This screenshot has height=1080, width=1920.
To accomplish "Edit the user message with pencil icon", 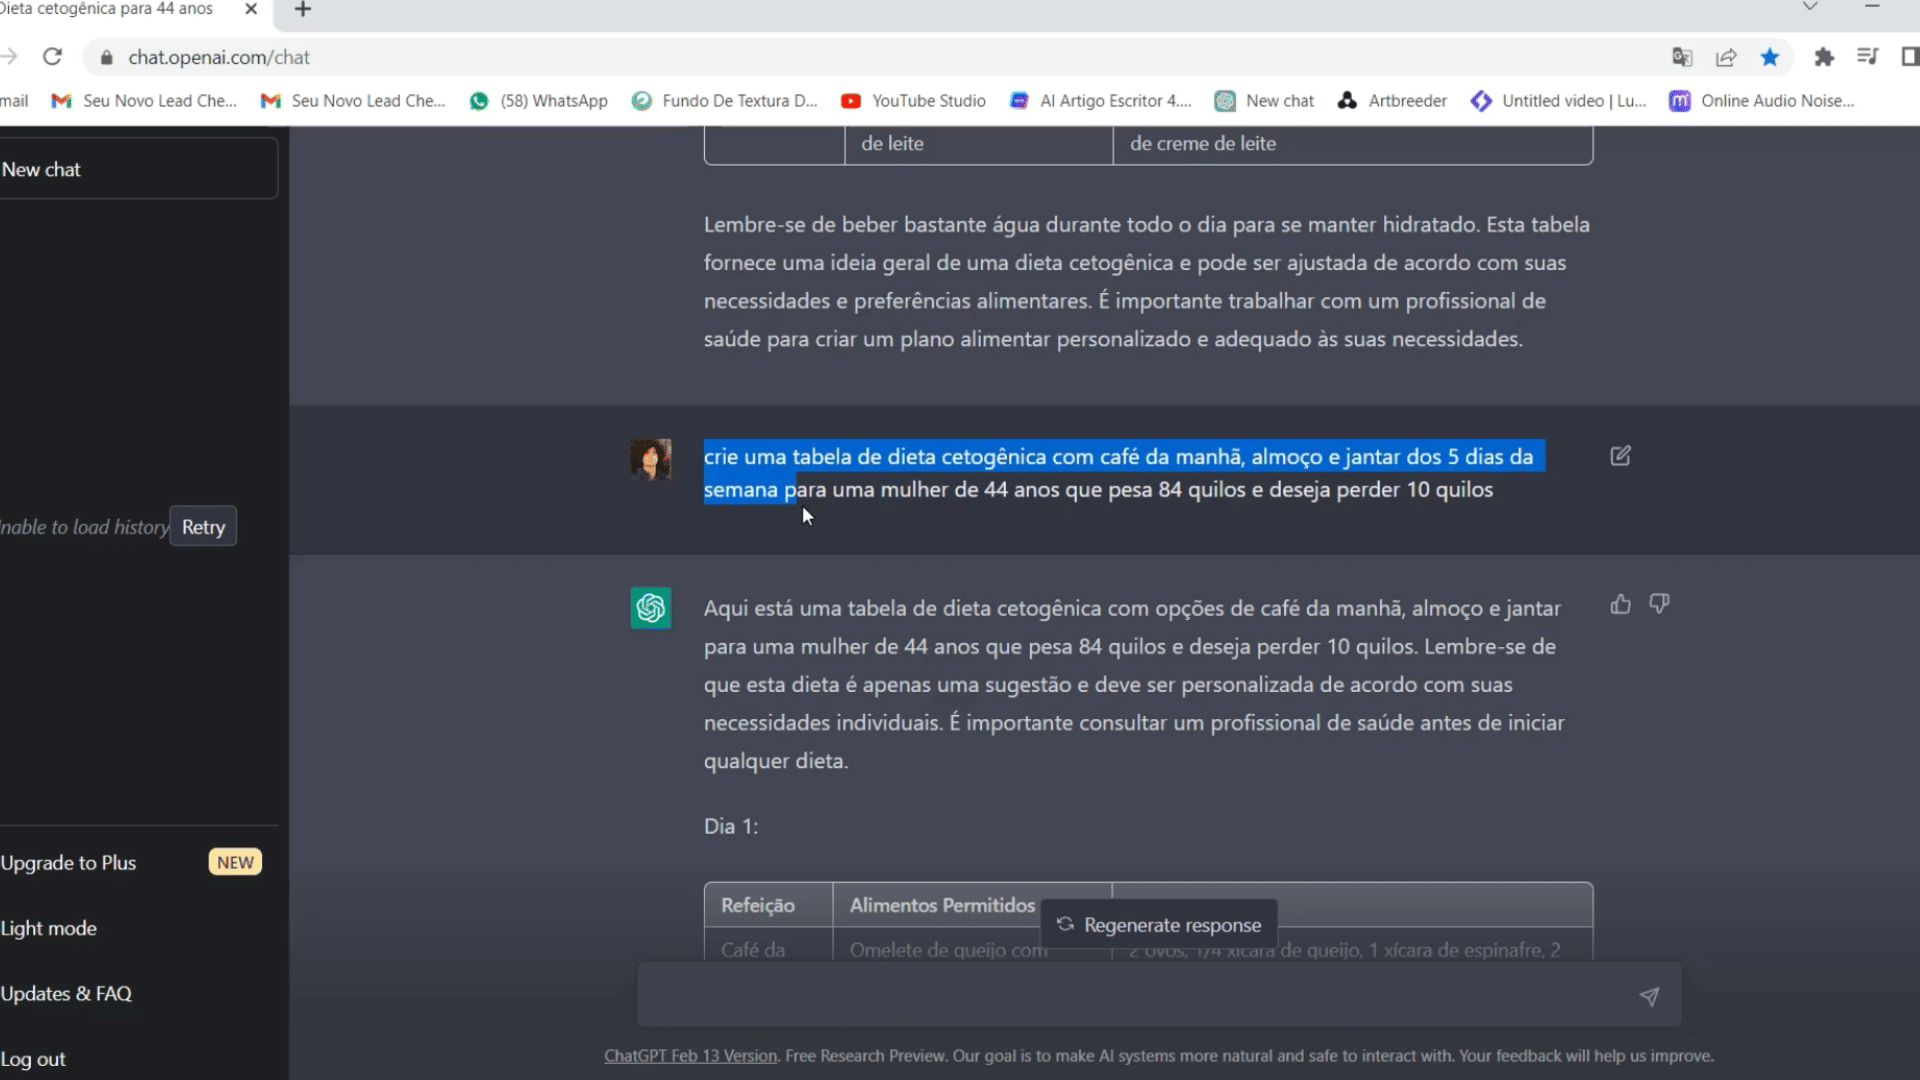I will [x=1620, y=456].
